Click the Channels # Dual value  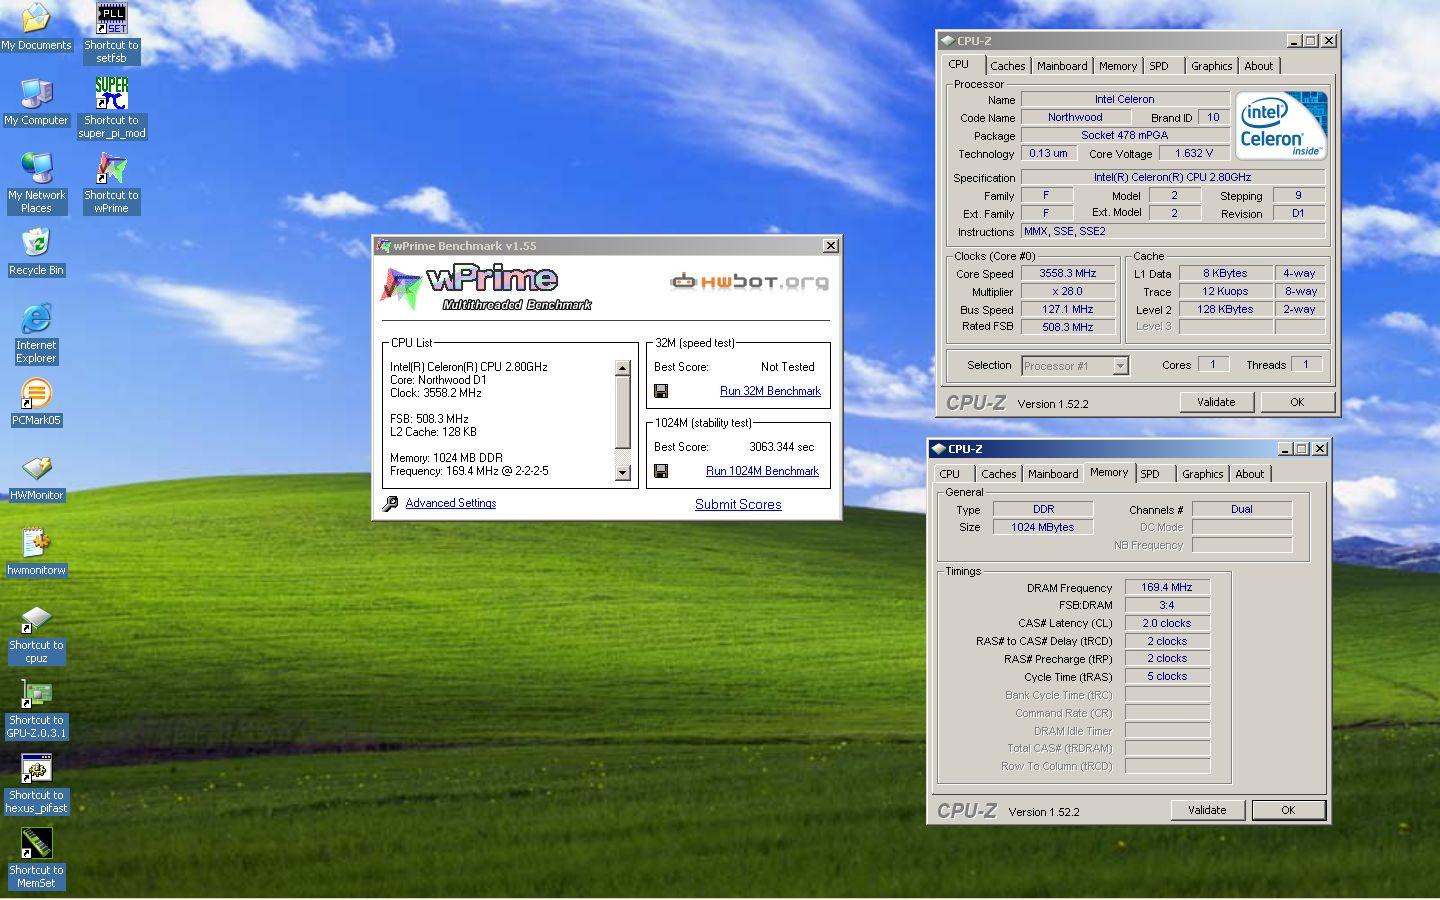point(1241,509)
